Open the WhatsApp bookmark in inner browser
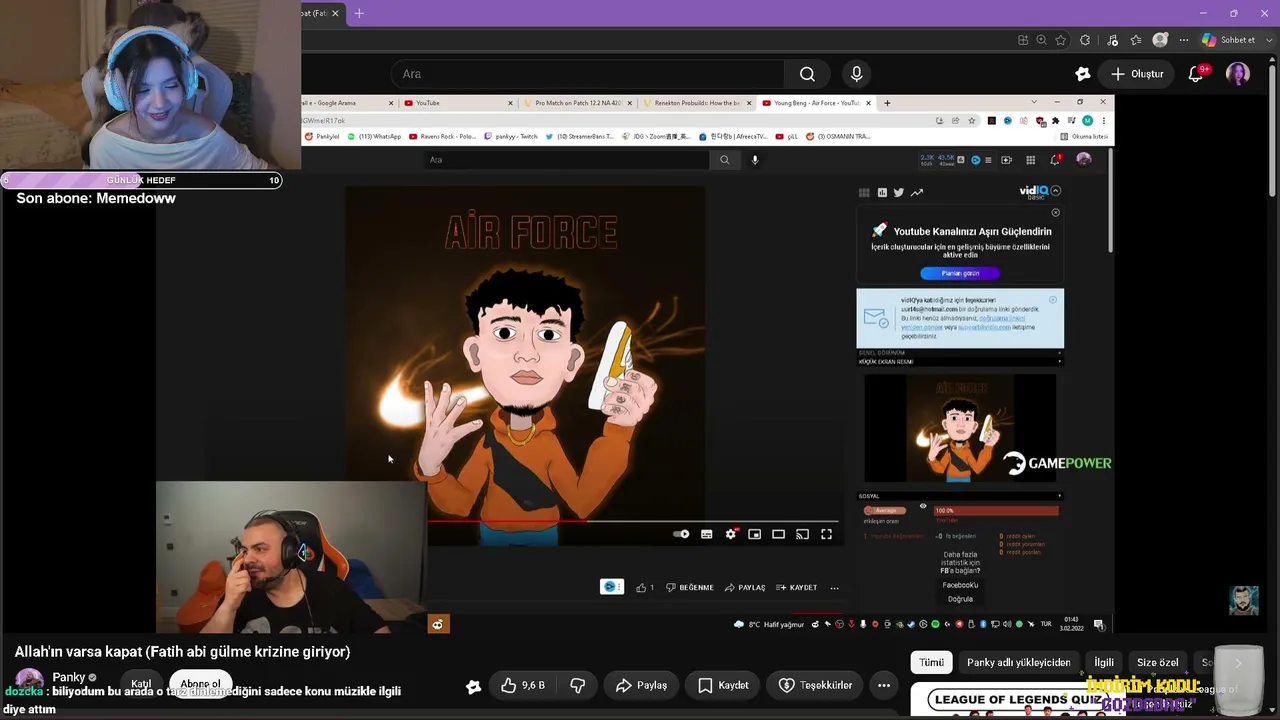 [375, 136]
